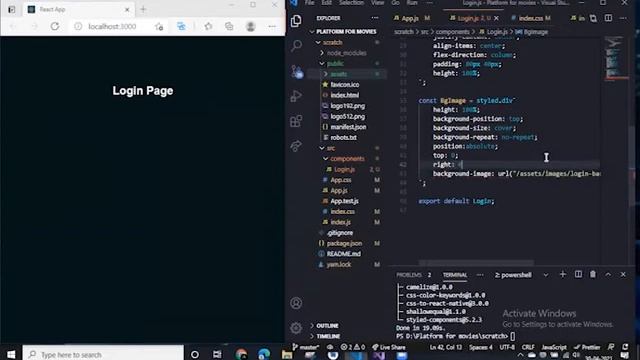Open browser profile avatar
The height and width of the screenshot is (360, 640).
click(x=251, y=27)
